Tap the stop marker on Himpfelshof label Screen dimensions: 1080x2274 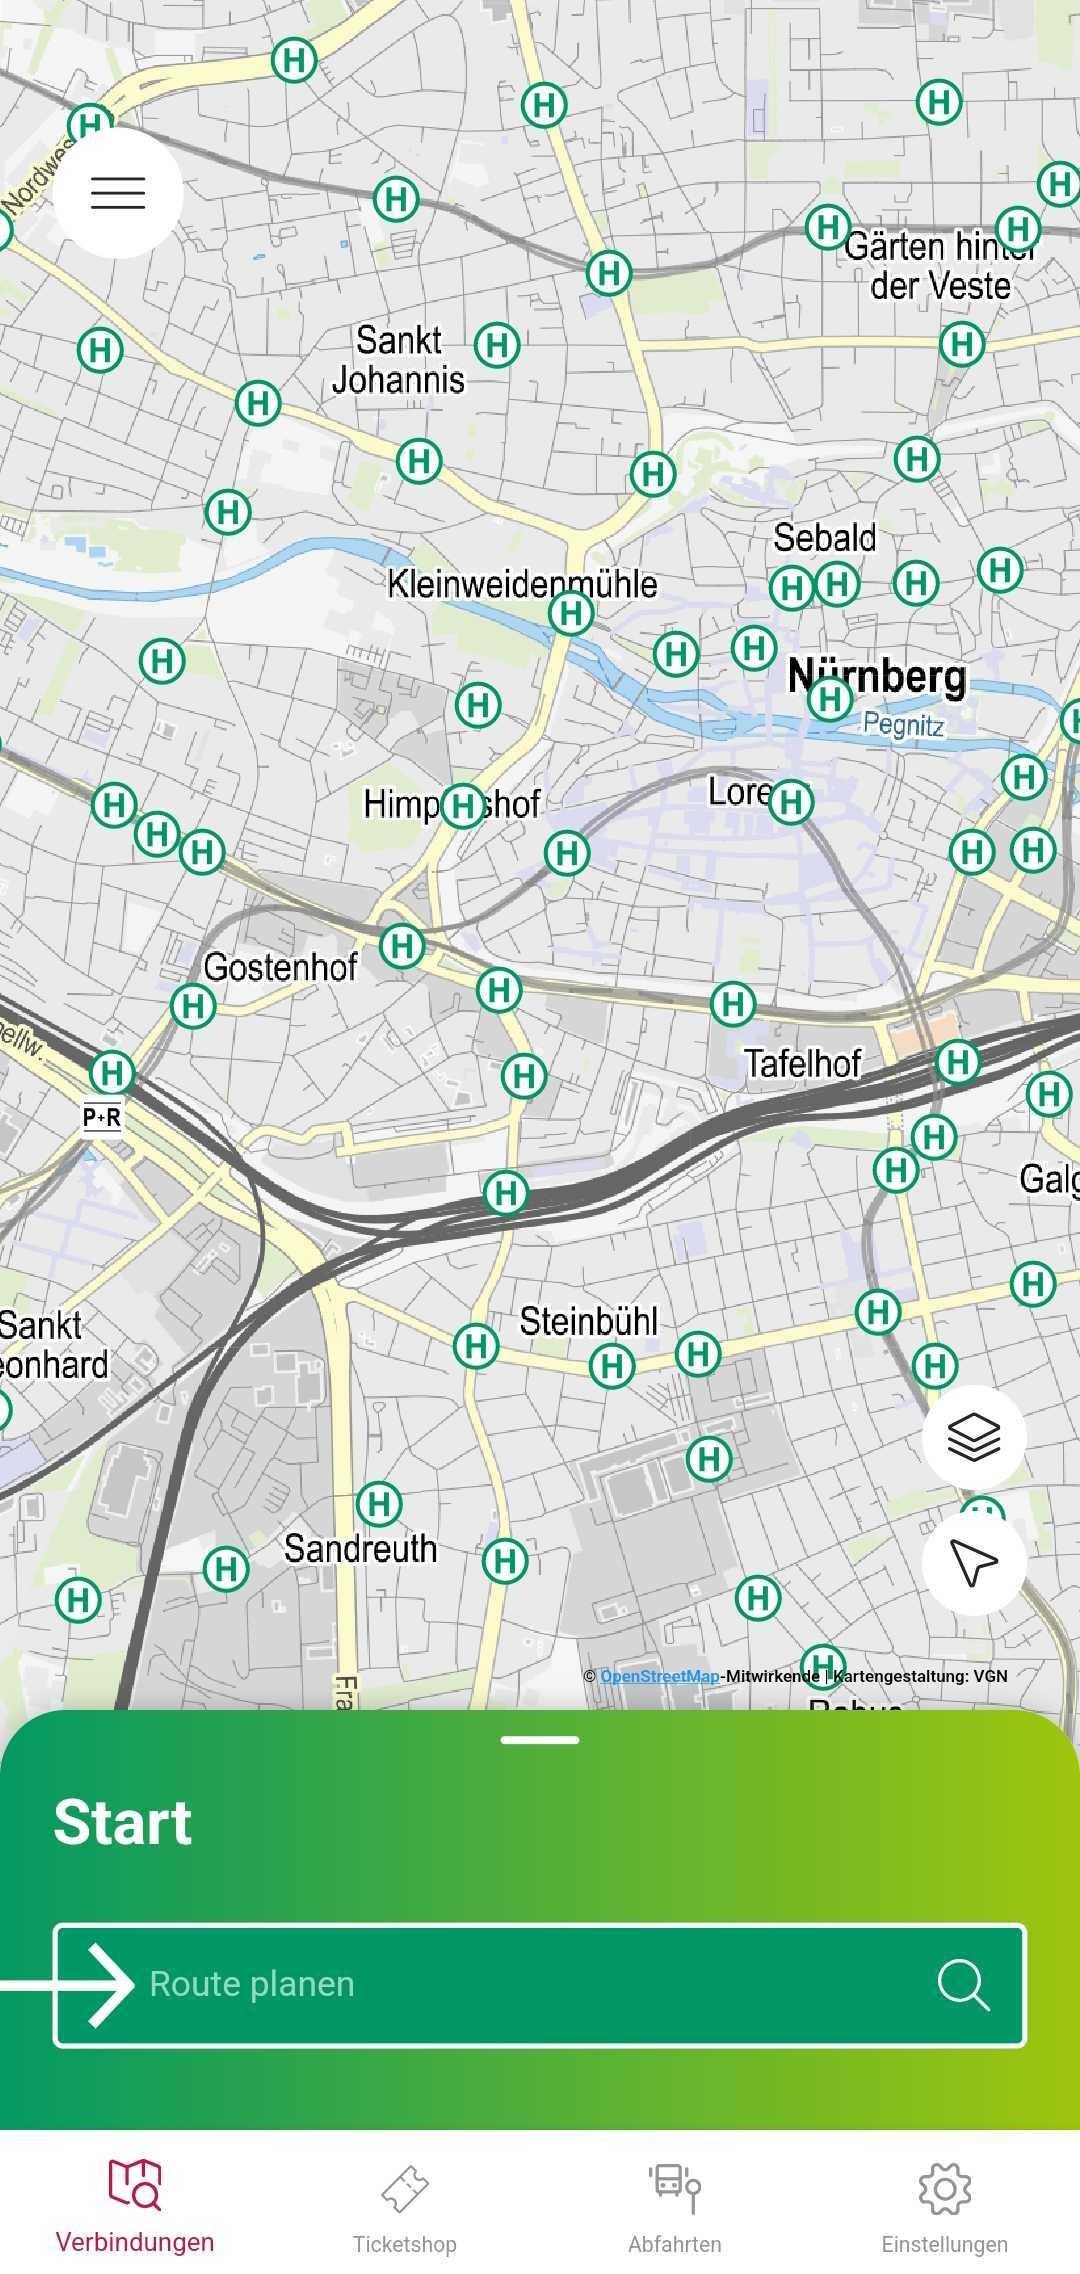462,805
